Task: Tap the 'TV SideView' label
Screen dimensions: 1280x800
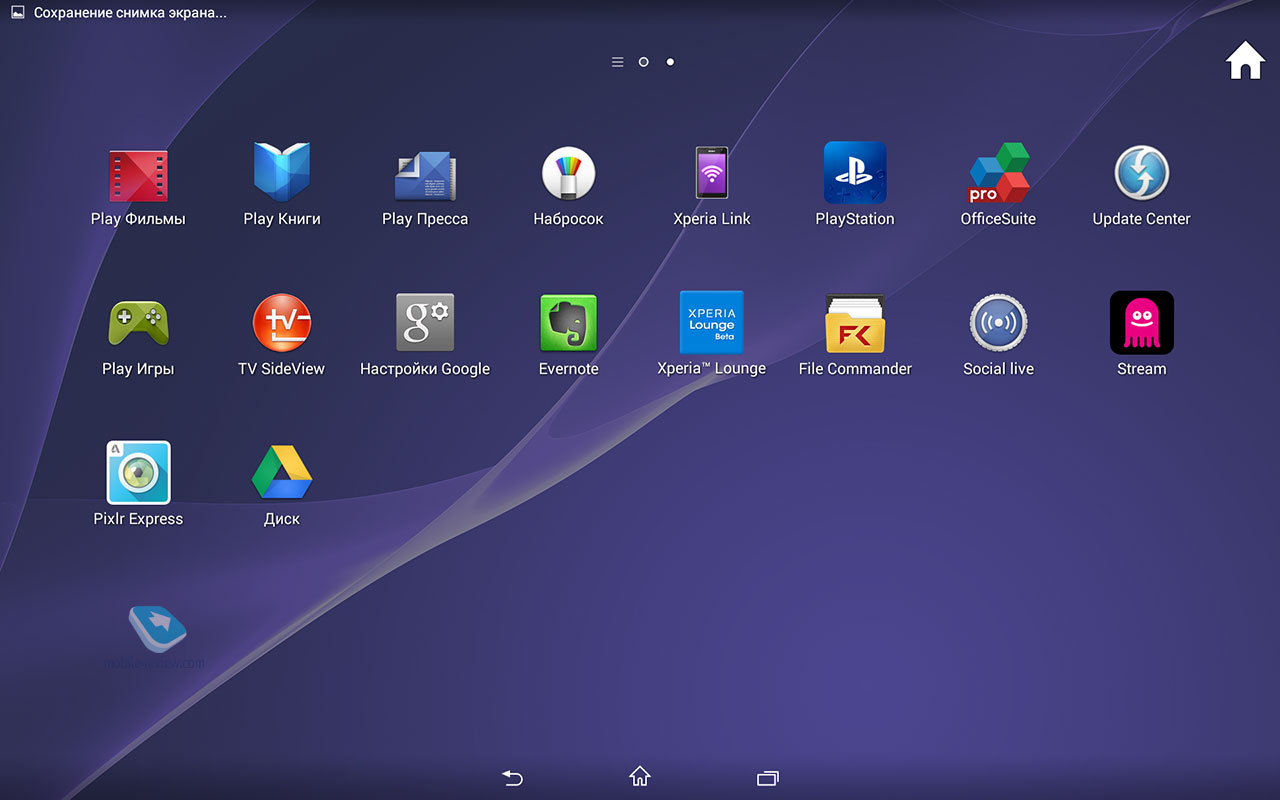Action: pos(282,369)
